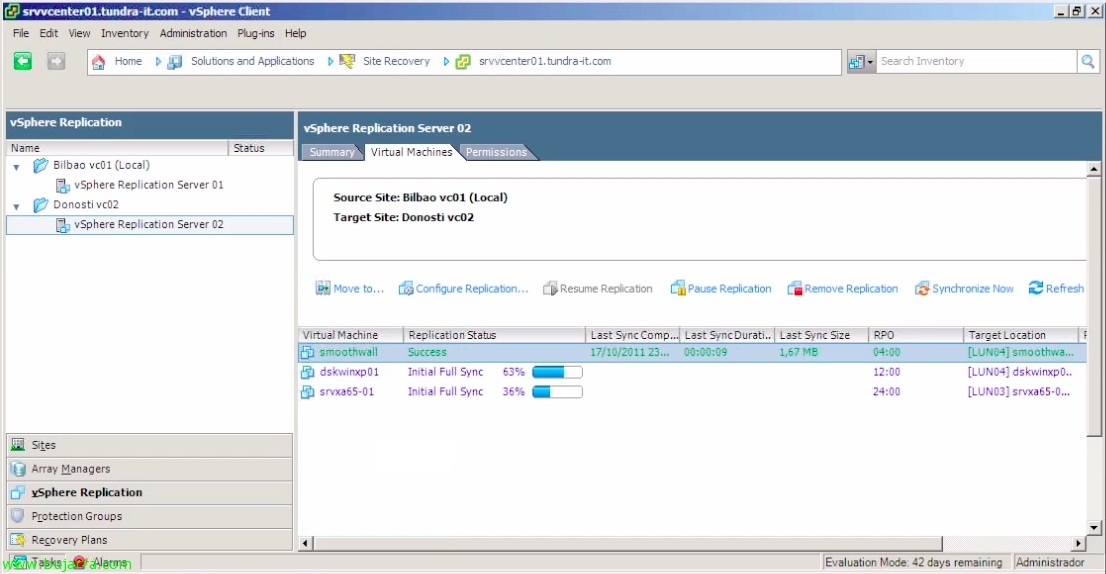Screen dimensions: 1106x574
Task: Open the Administration menu
Action: tap(193, 33)
